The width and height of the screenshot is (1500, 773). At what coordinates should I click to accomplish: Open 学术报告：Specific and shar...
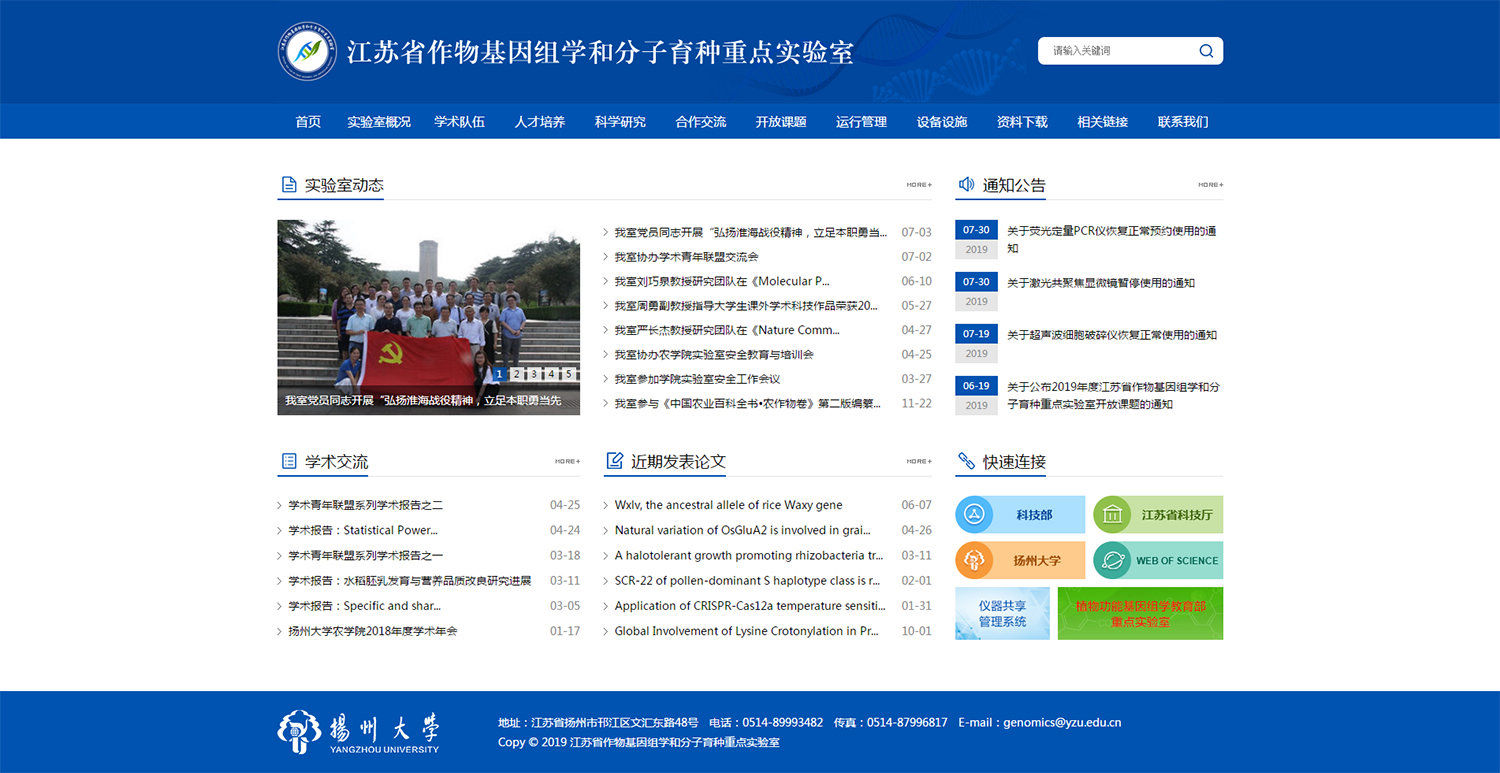tap(364, 605)
